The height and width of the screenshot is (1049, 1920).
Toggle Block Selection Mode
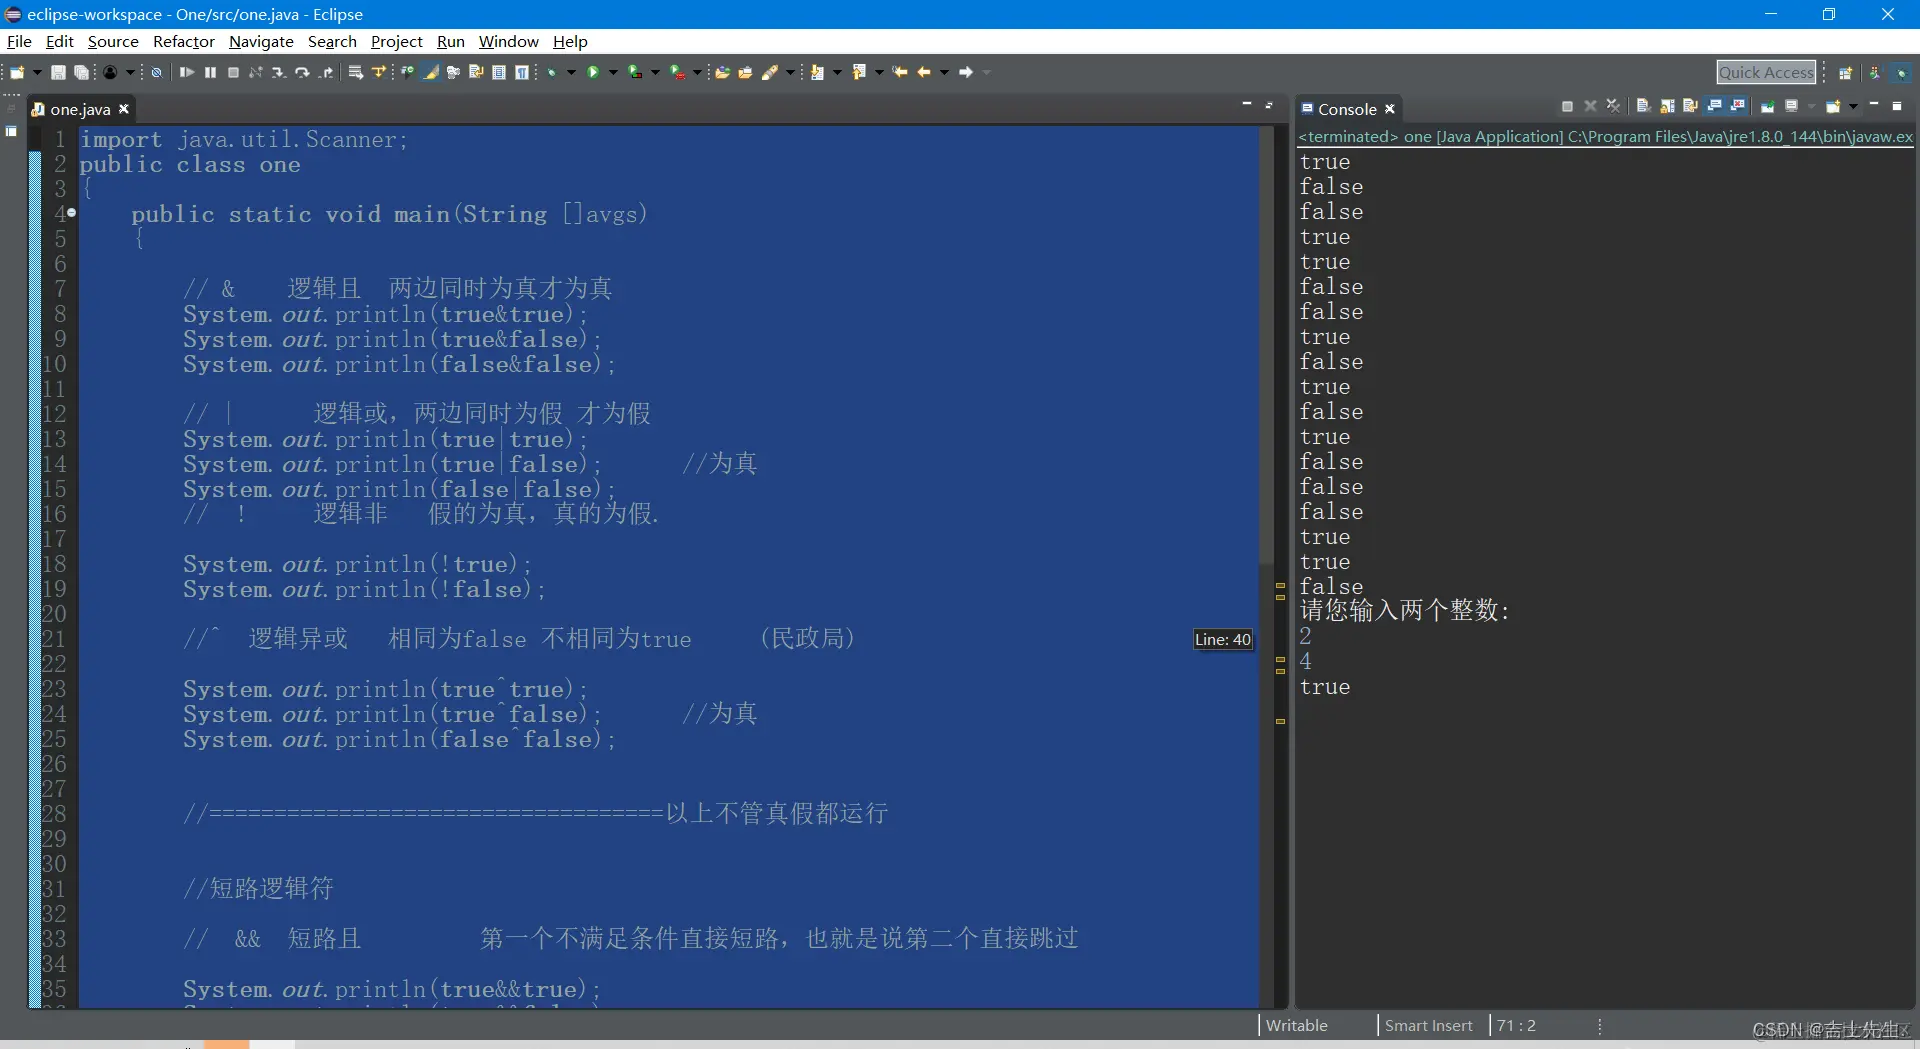pyautogui.click(x=499, y=72)
